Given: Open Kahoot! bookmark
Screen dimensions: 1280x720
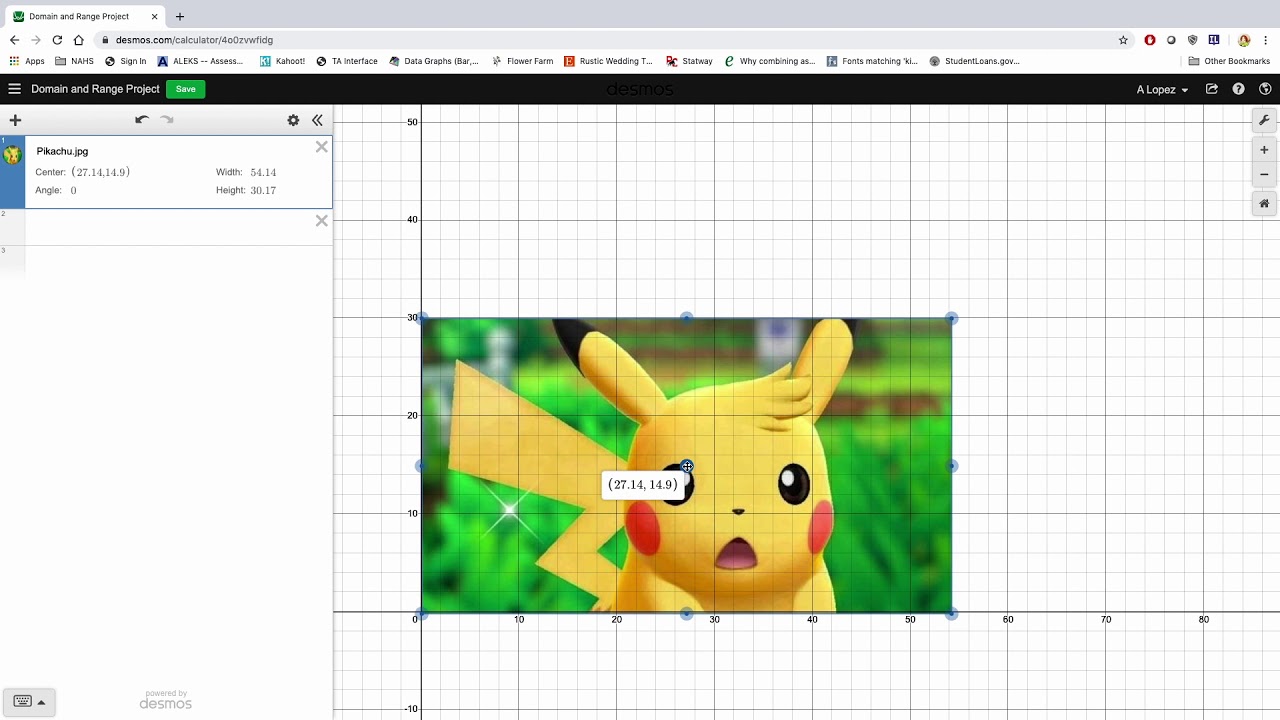Looking at the screenshot, I should point(282,61).
